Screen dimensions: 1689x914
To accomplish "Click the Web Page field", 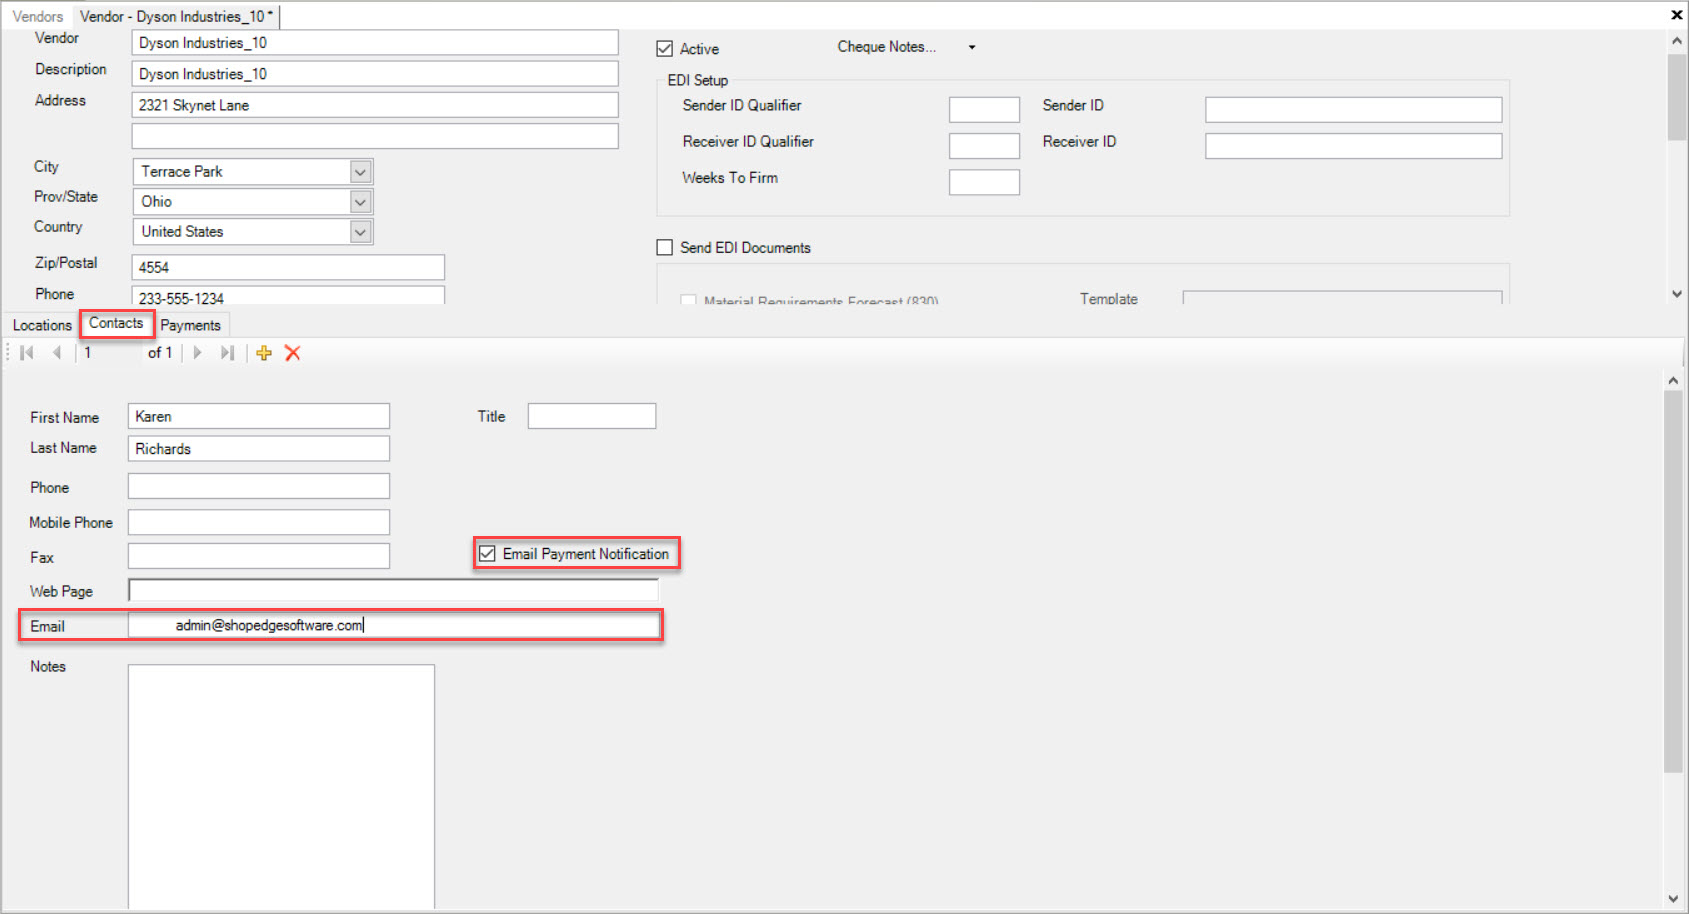I will click(394, 590).
